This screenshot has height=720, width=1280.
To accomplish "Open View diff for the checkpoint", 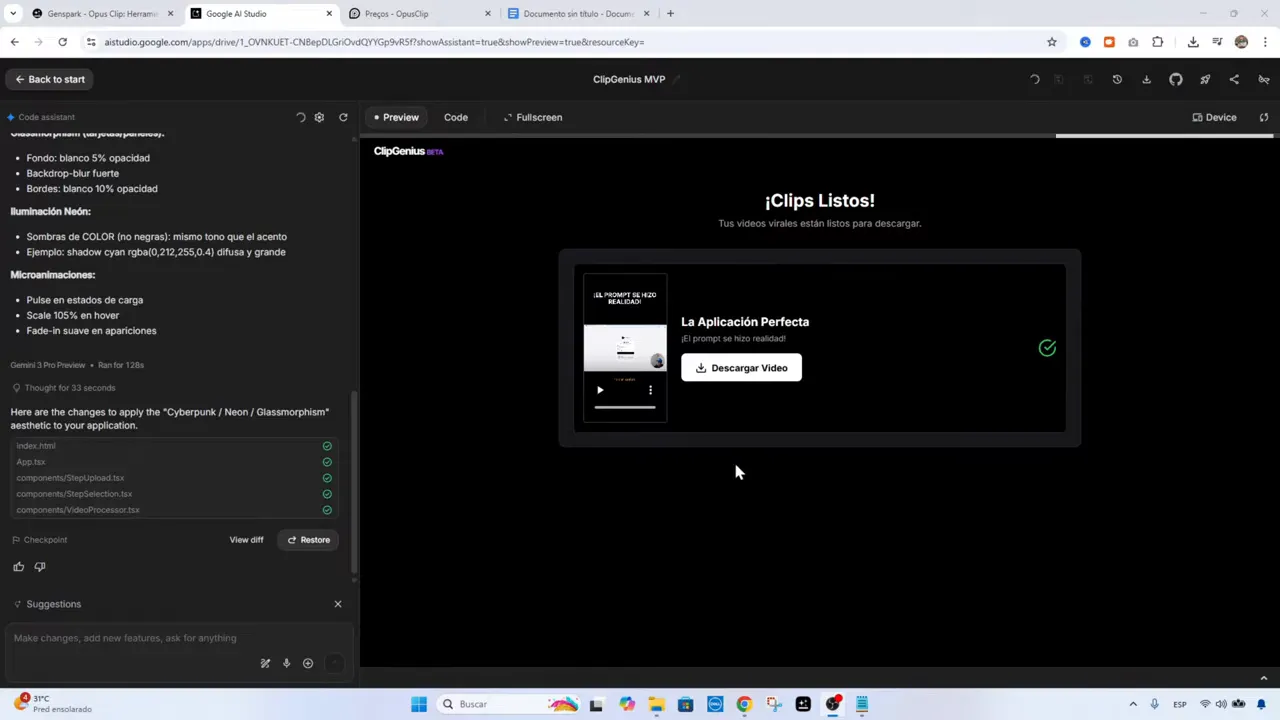I will (246, 539).
